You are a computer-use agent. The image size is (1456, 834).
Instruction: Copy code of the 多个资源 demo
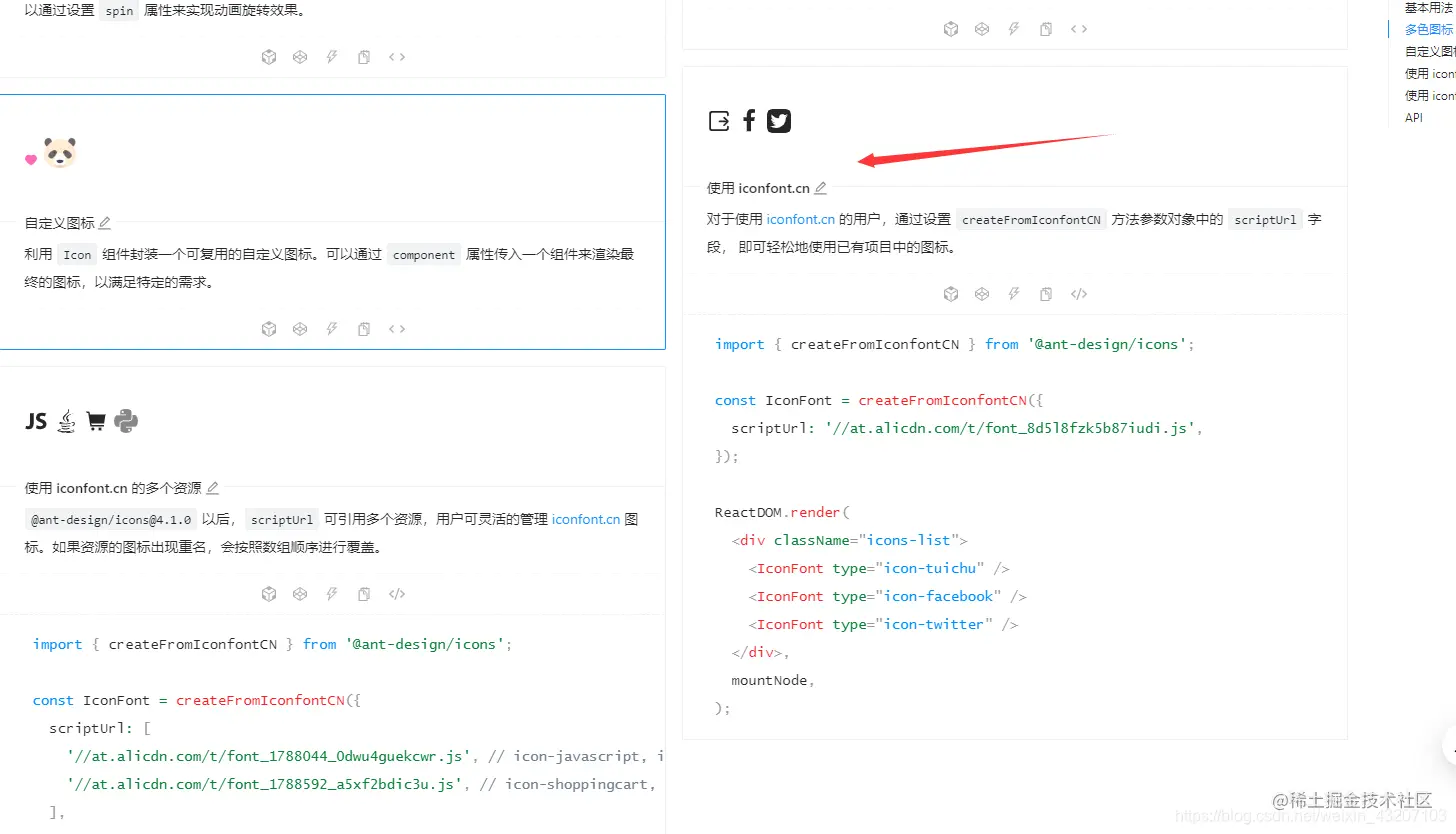pos(364,594)
